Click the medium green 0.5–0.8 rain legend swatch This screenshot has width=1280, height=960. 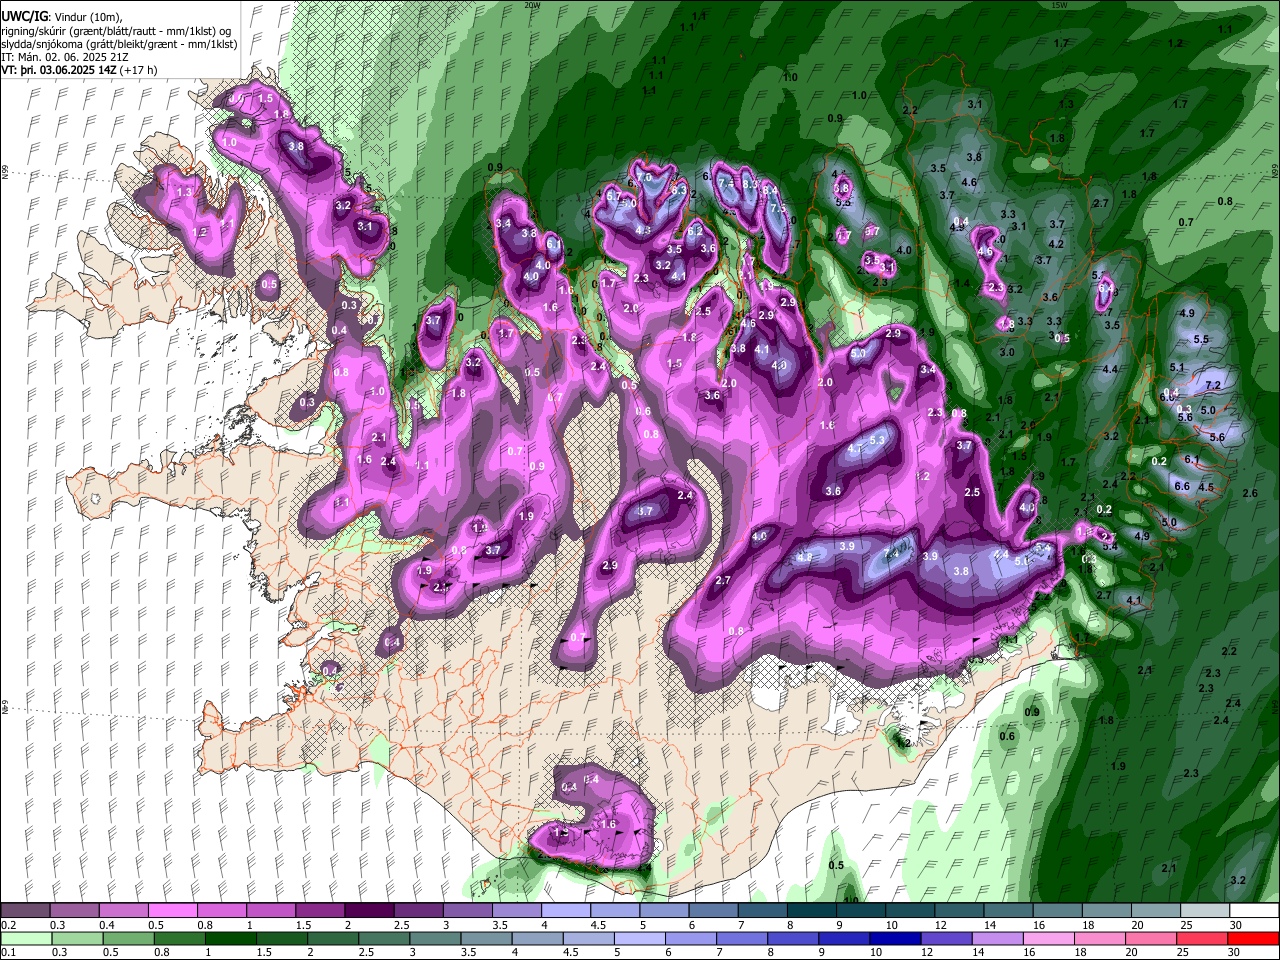point(129,938)
